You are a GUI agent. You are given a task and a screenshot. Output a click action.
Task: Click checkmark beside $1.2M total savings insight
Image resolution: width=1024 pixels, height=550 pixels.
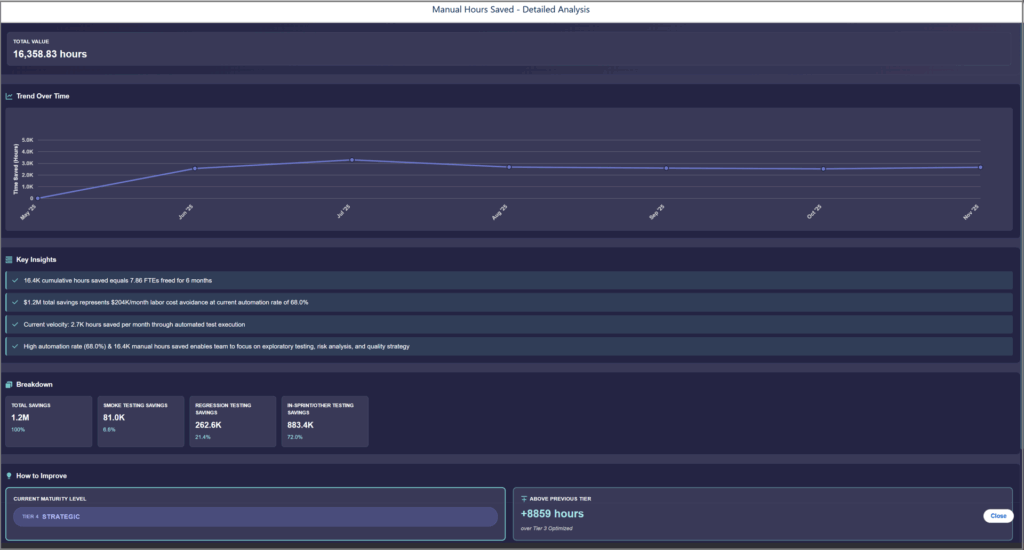tap(15, 302)
